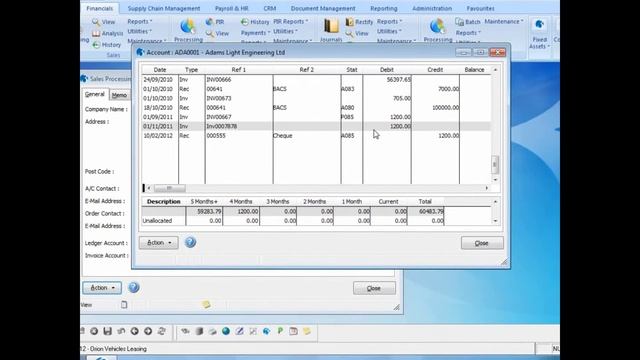Click Processing globe icon beside Batch
This screenshot has width=640, height=360.
pos(437,26)
